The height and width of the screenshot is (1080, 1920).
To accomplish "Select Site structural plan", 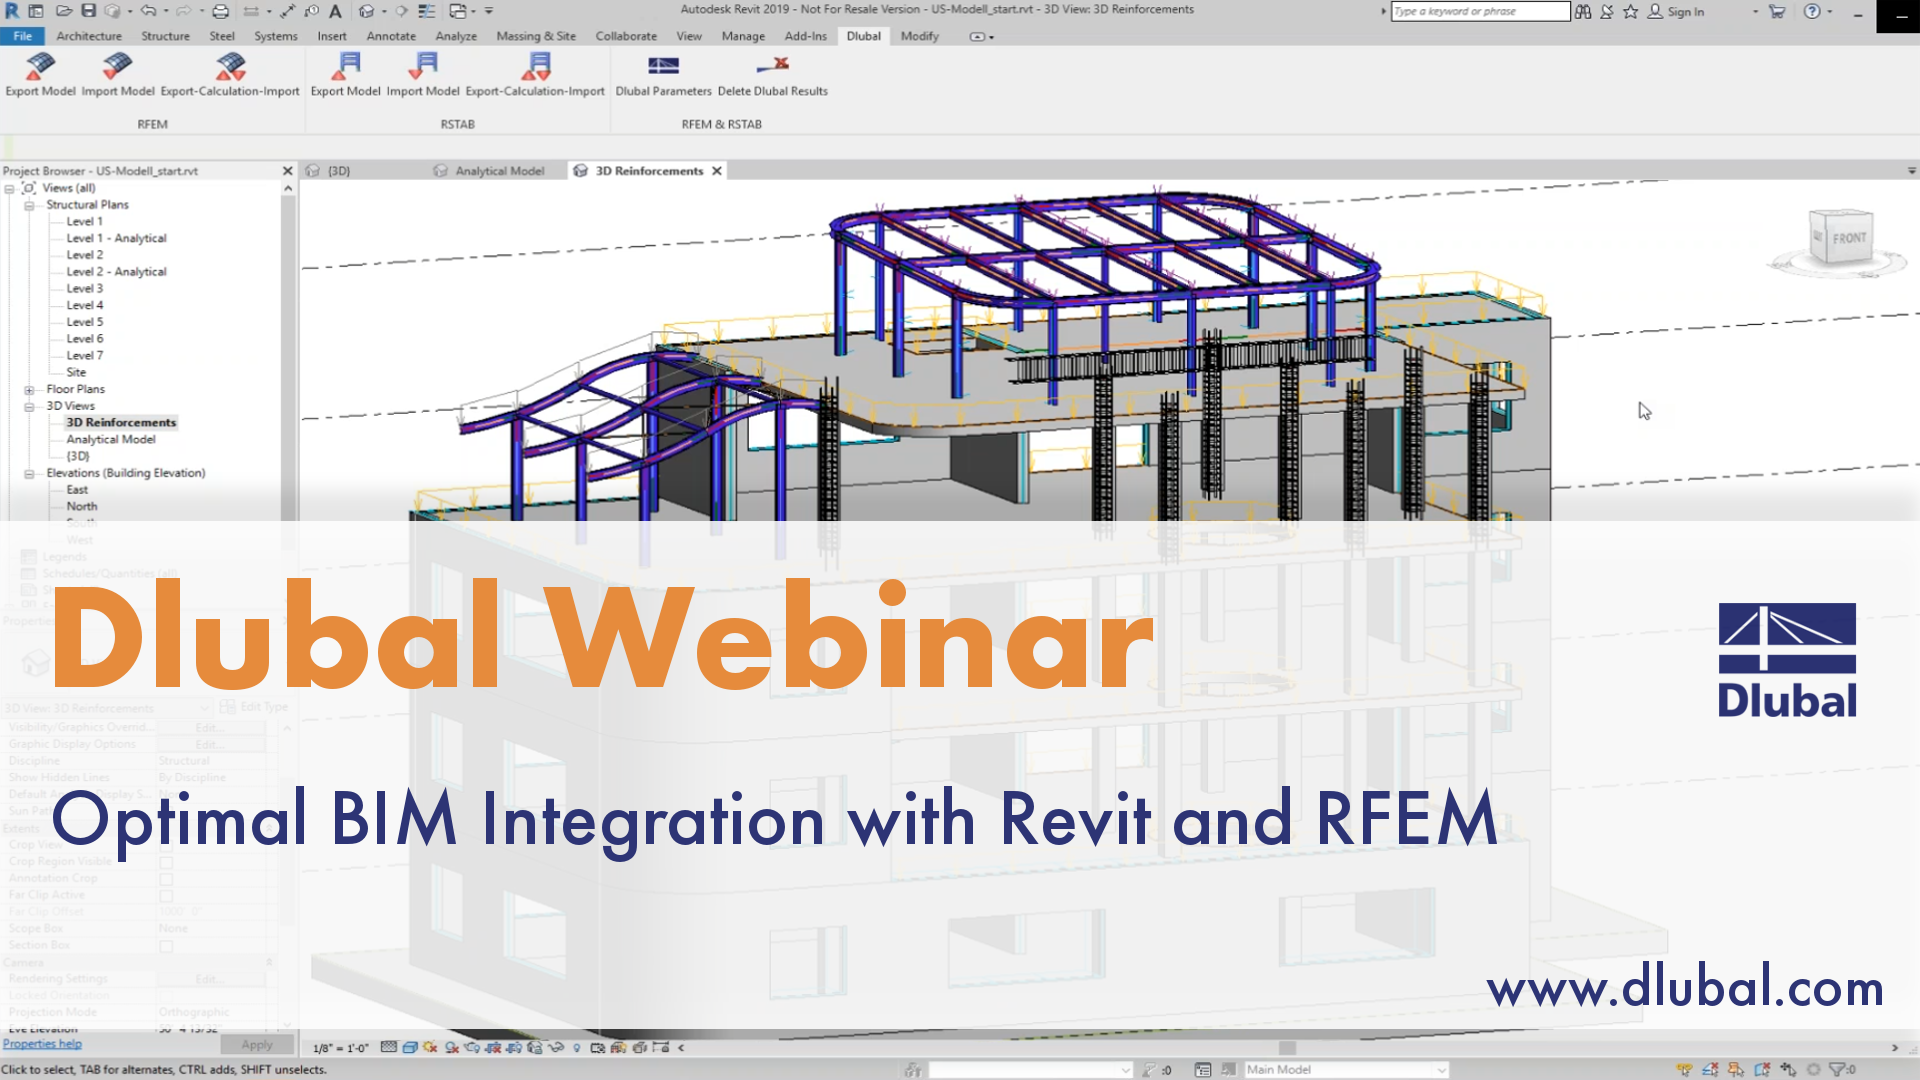I will 76,372.
